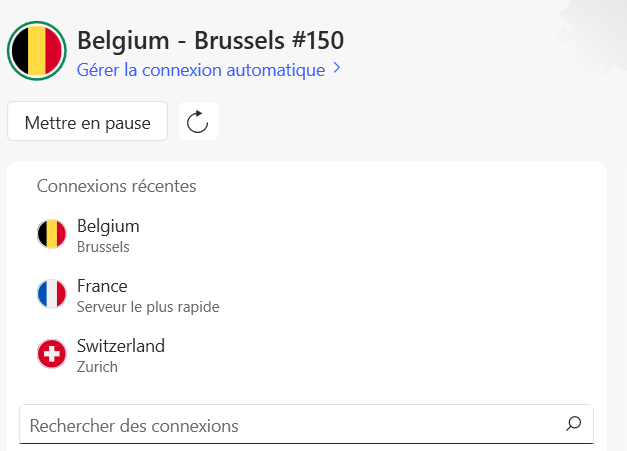
Task: Click the Belgium flag in recent connections
Action: coord(52,234)
